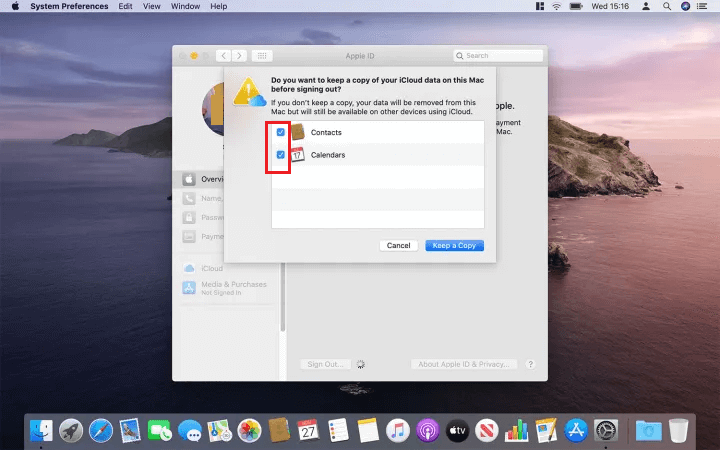Open the Downloads folder in Dock
Image resolution: width=720 pixels, height=450 pixels.
pos(648,431)
